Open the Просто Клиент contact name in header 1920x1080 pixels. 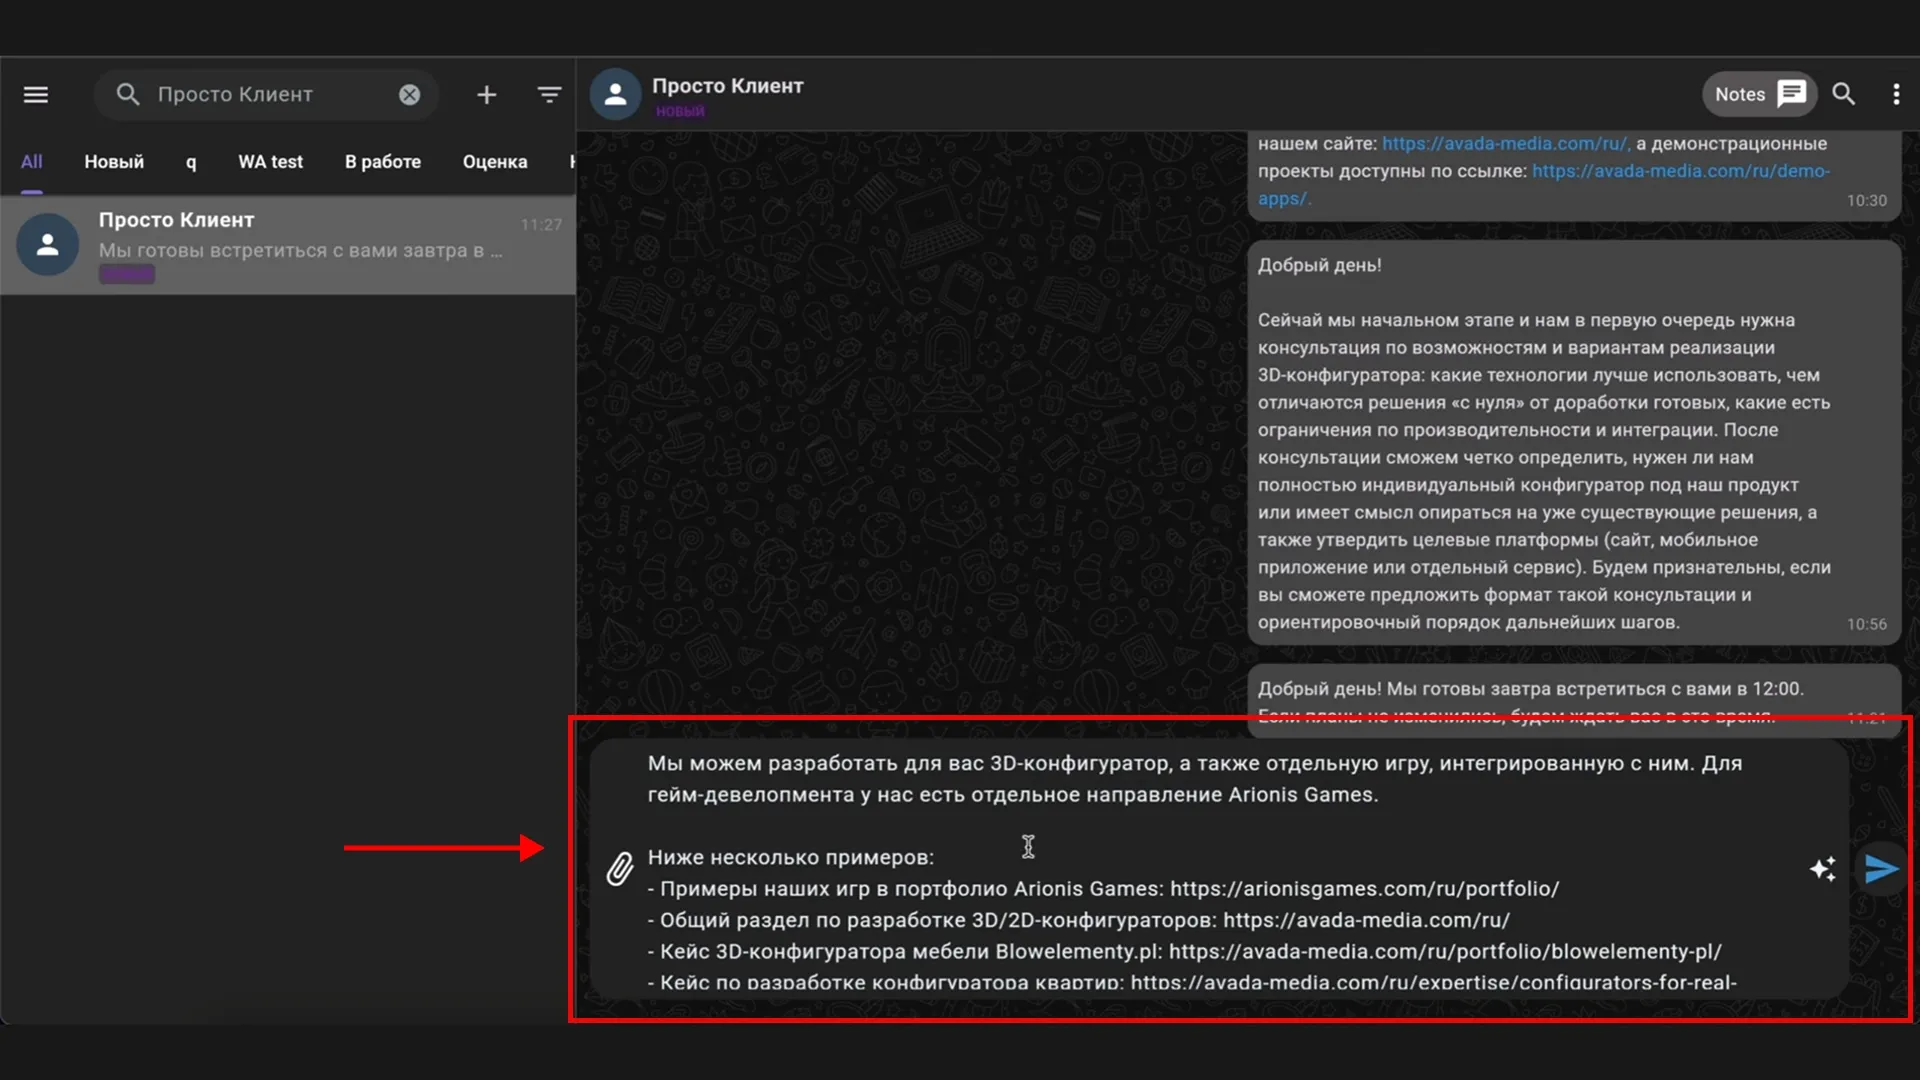click(x=728, y=86)
